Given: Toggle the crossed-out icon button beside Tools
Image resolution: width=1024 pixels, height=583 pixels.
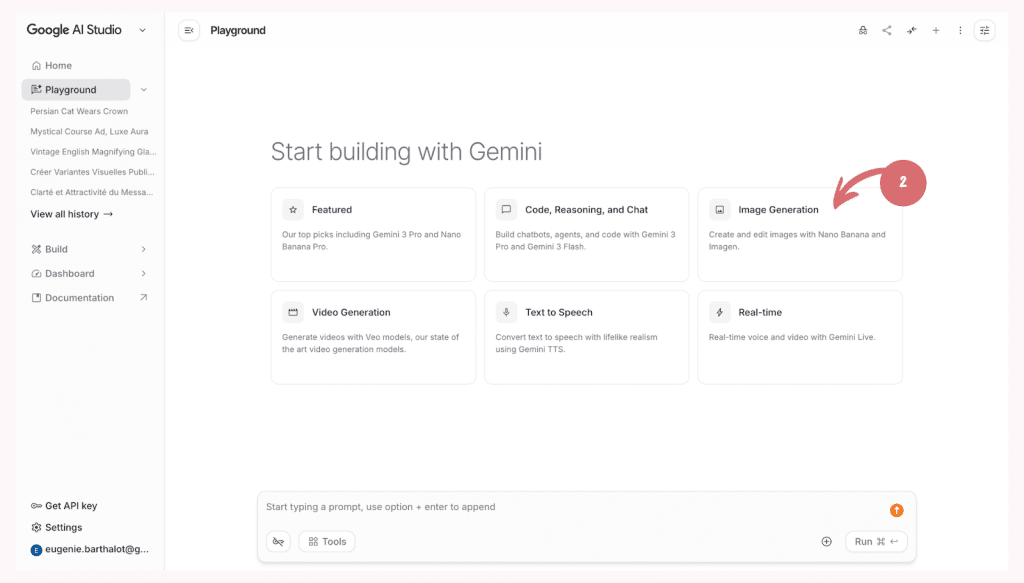Looking at the screenshot, I should tap(278, 541).
